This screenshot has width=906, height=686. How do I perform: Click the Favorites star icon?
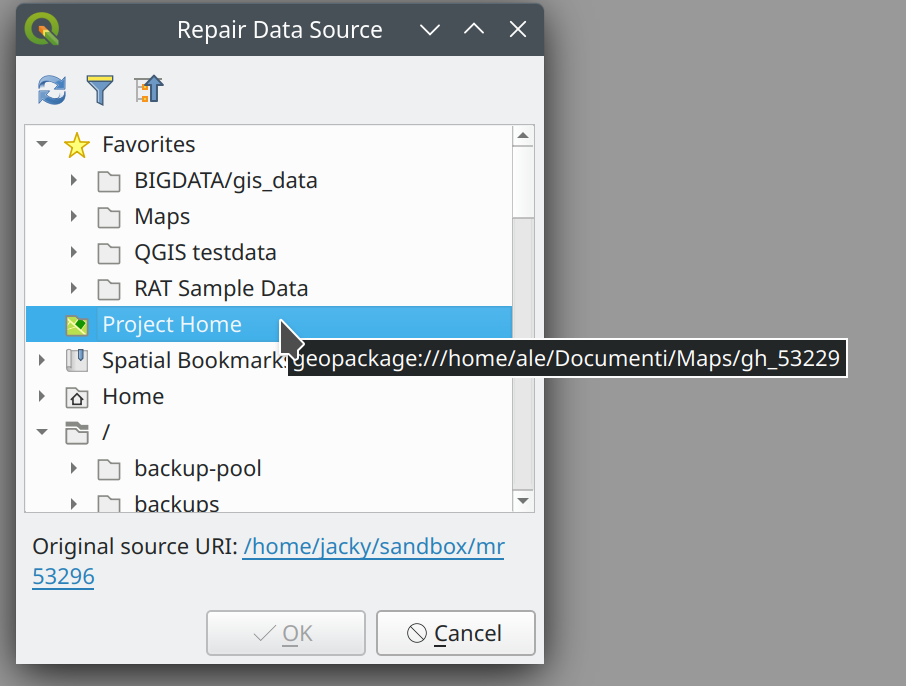pos(77,144)
